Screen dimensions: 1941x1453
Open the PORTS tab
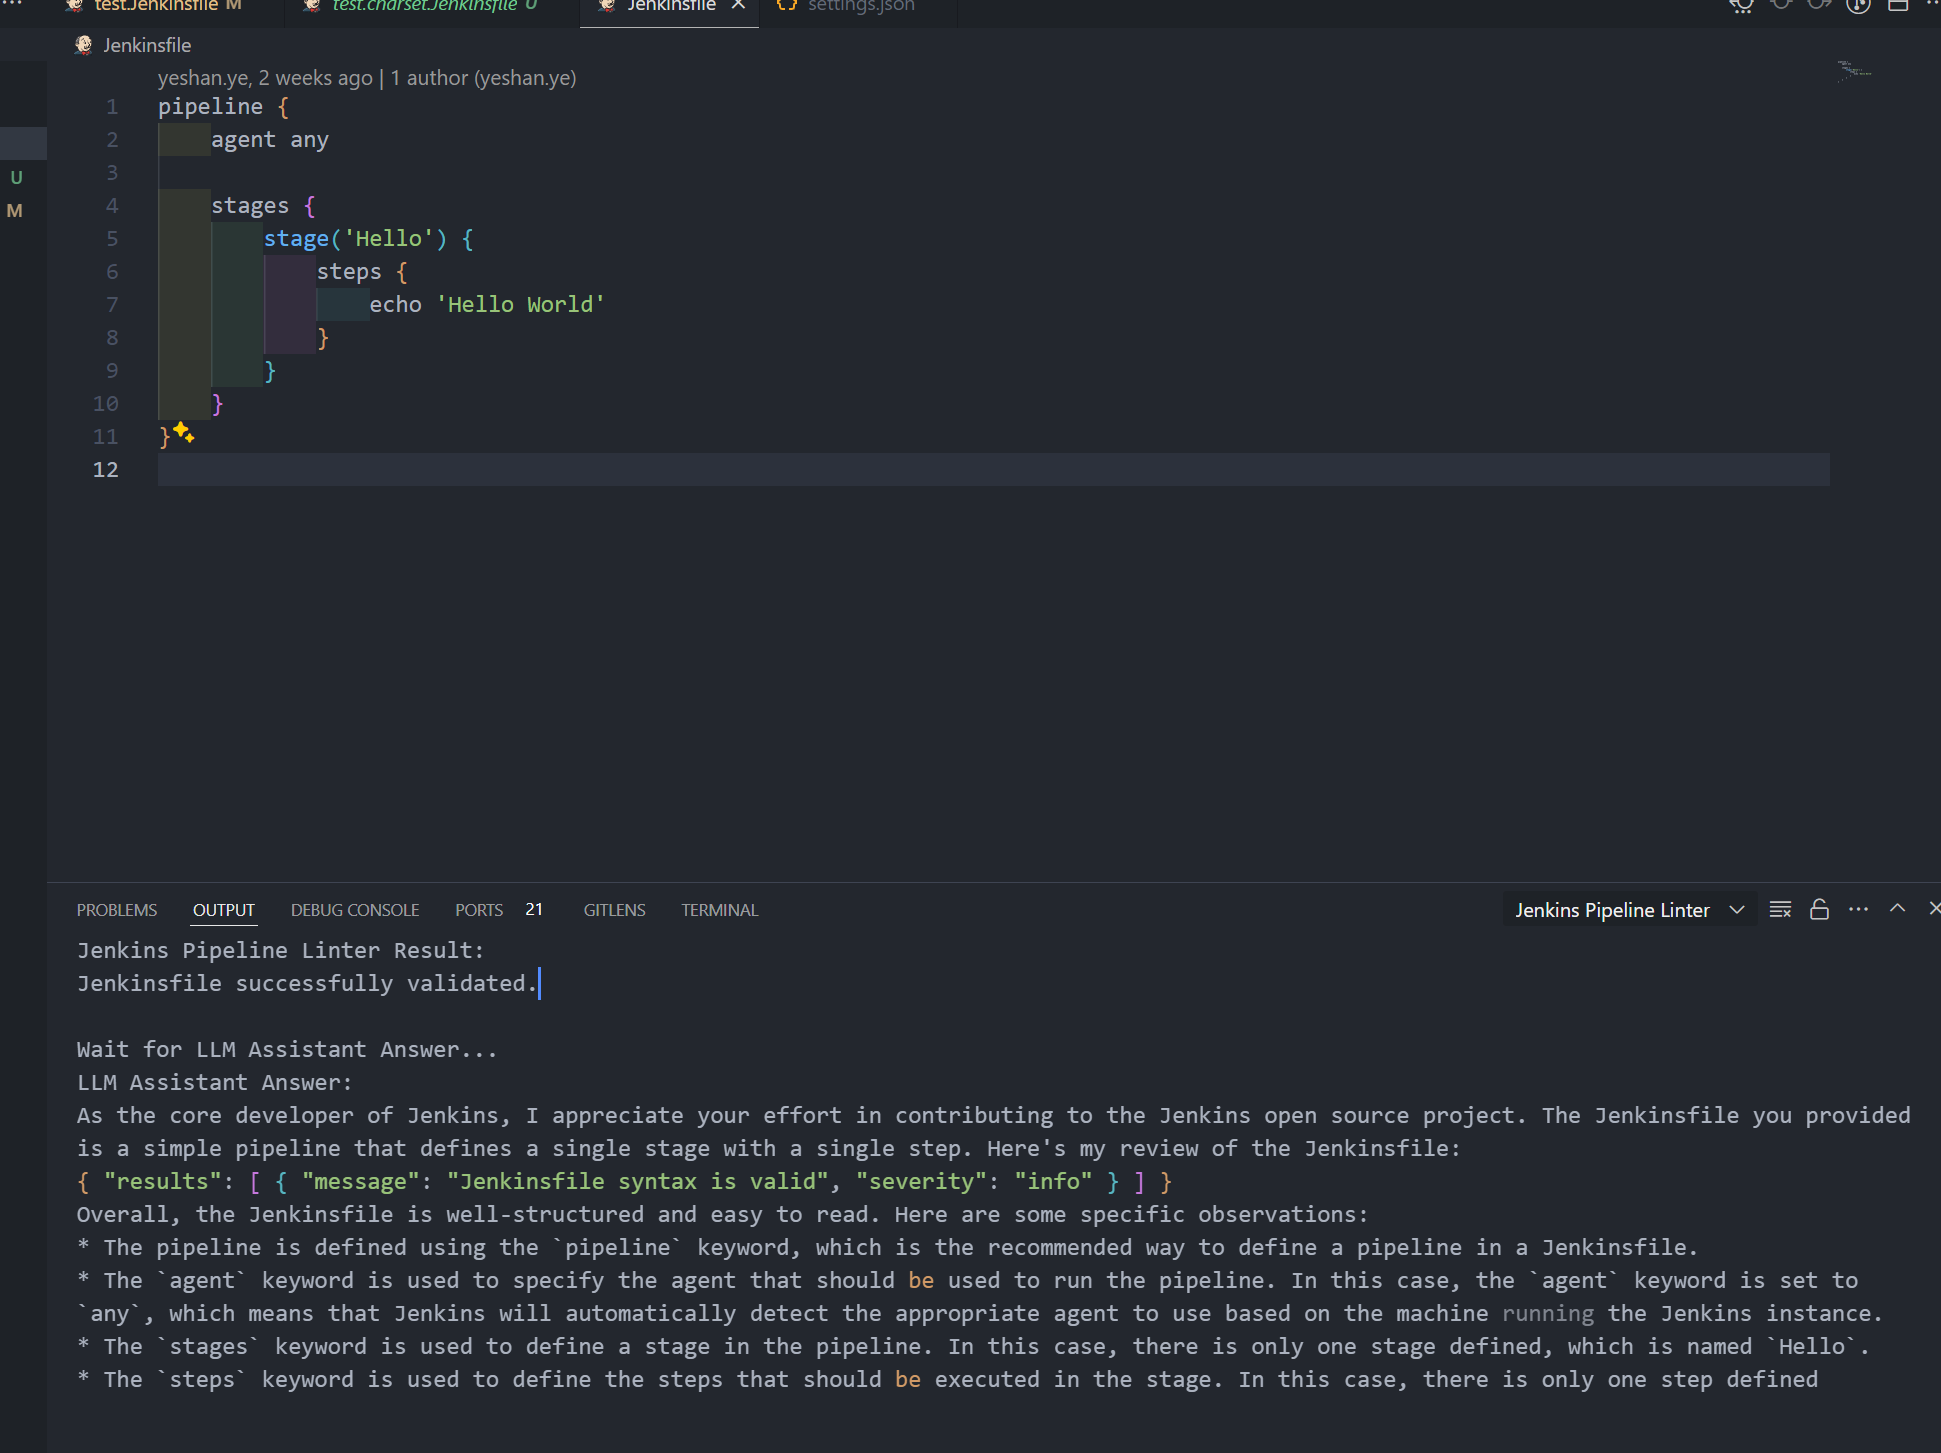(479, 910)
